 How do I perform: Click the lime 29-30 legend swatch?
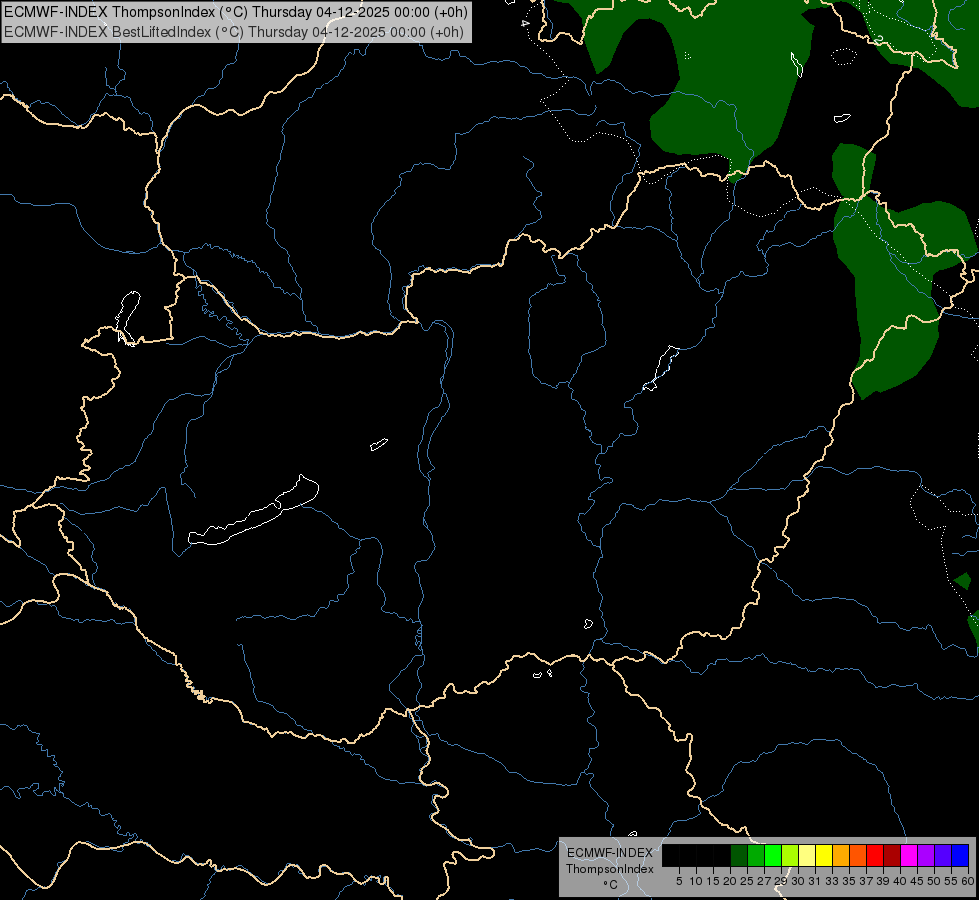click(x=790, y=855)
